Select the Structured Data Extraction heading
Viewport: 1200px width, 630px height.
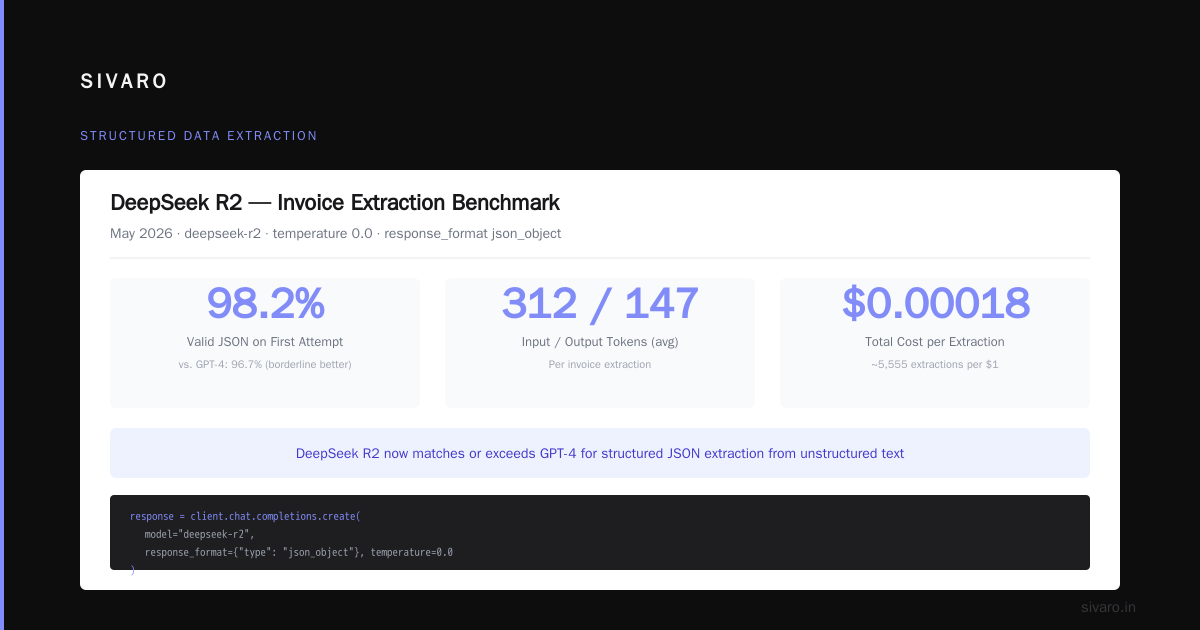click(x=199, y=136)
